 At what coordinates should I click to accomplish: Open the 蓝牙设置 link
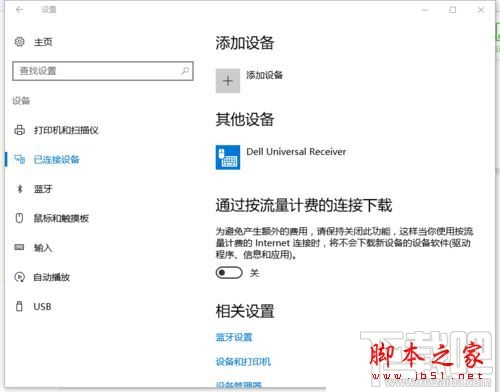(x=234, y=337)
